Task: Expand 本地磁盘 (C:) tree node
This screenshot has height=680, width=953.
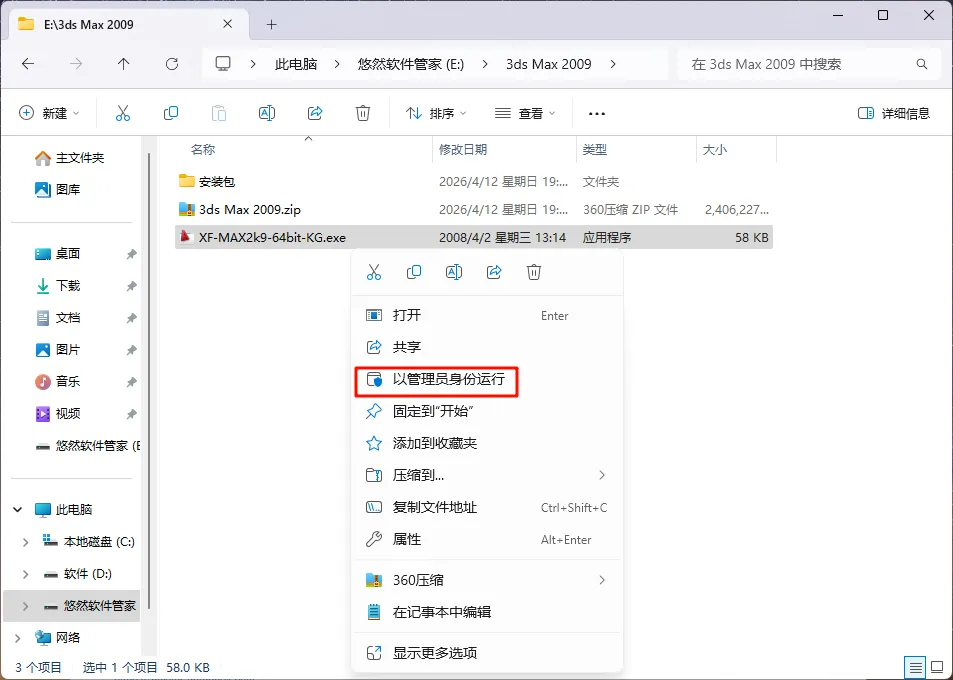Action: click(x=25, y=541)
